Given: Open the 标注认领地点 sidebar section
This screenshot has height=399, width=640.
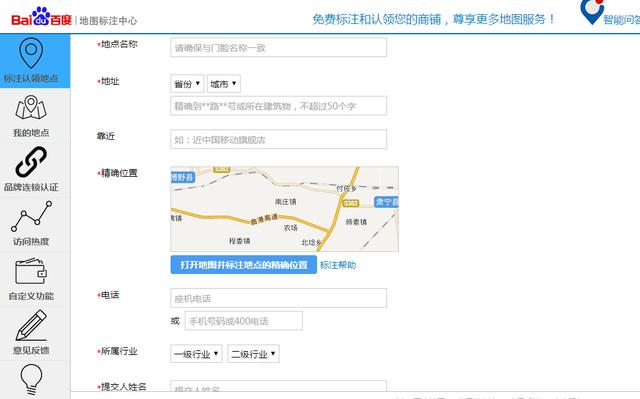Looking at the screenshot, I should (35, 61).
